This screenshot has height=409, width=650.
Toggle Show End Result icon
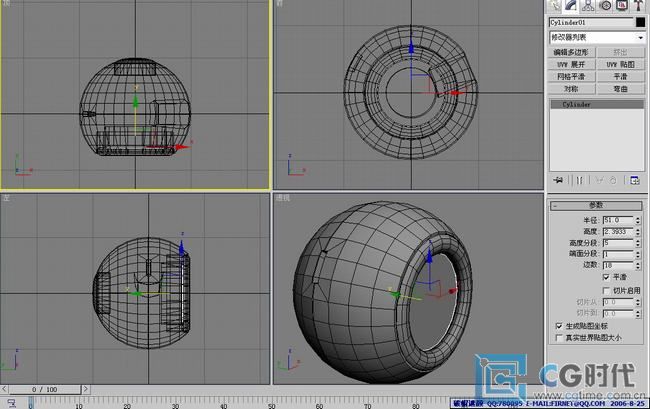580,180
